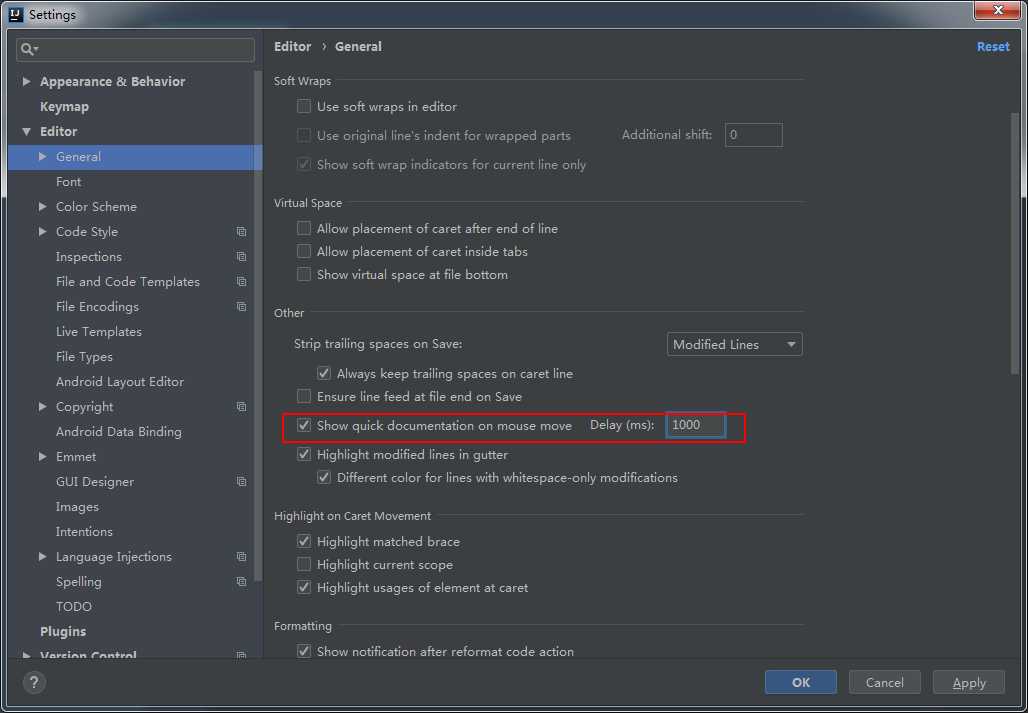
Task: Open Android Layout Editor settings
Action: 120,382
